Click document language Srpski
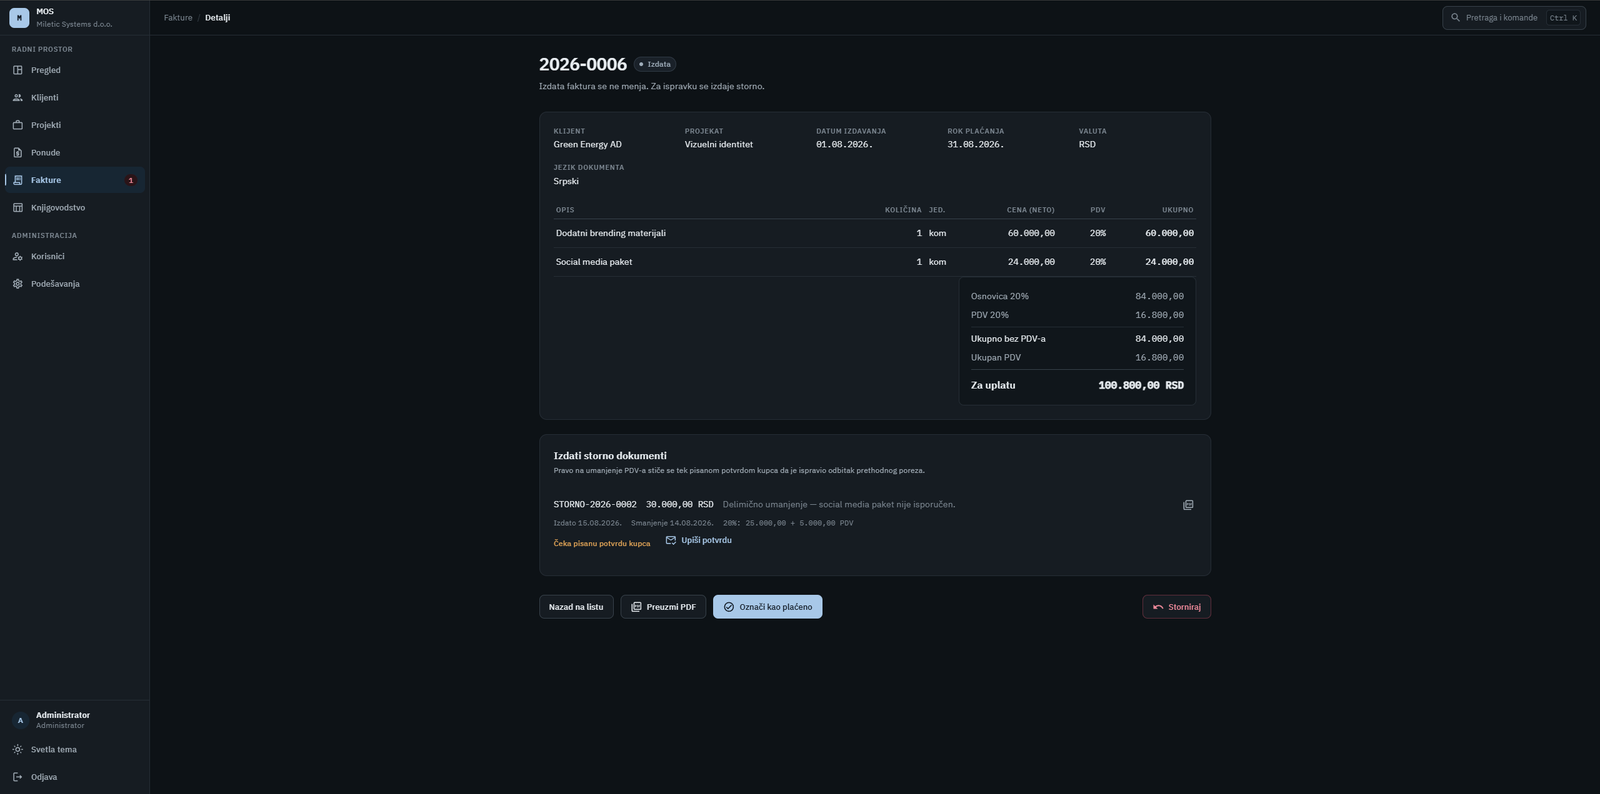 point(566,182)
